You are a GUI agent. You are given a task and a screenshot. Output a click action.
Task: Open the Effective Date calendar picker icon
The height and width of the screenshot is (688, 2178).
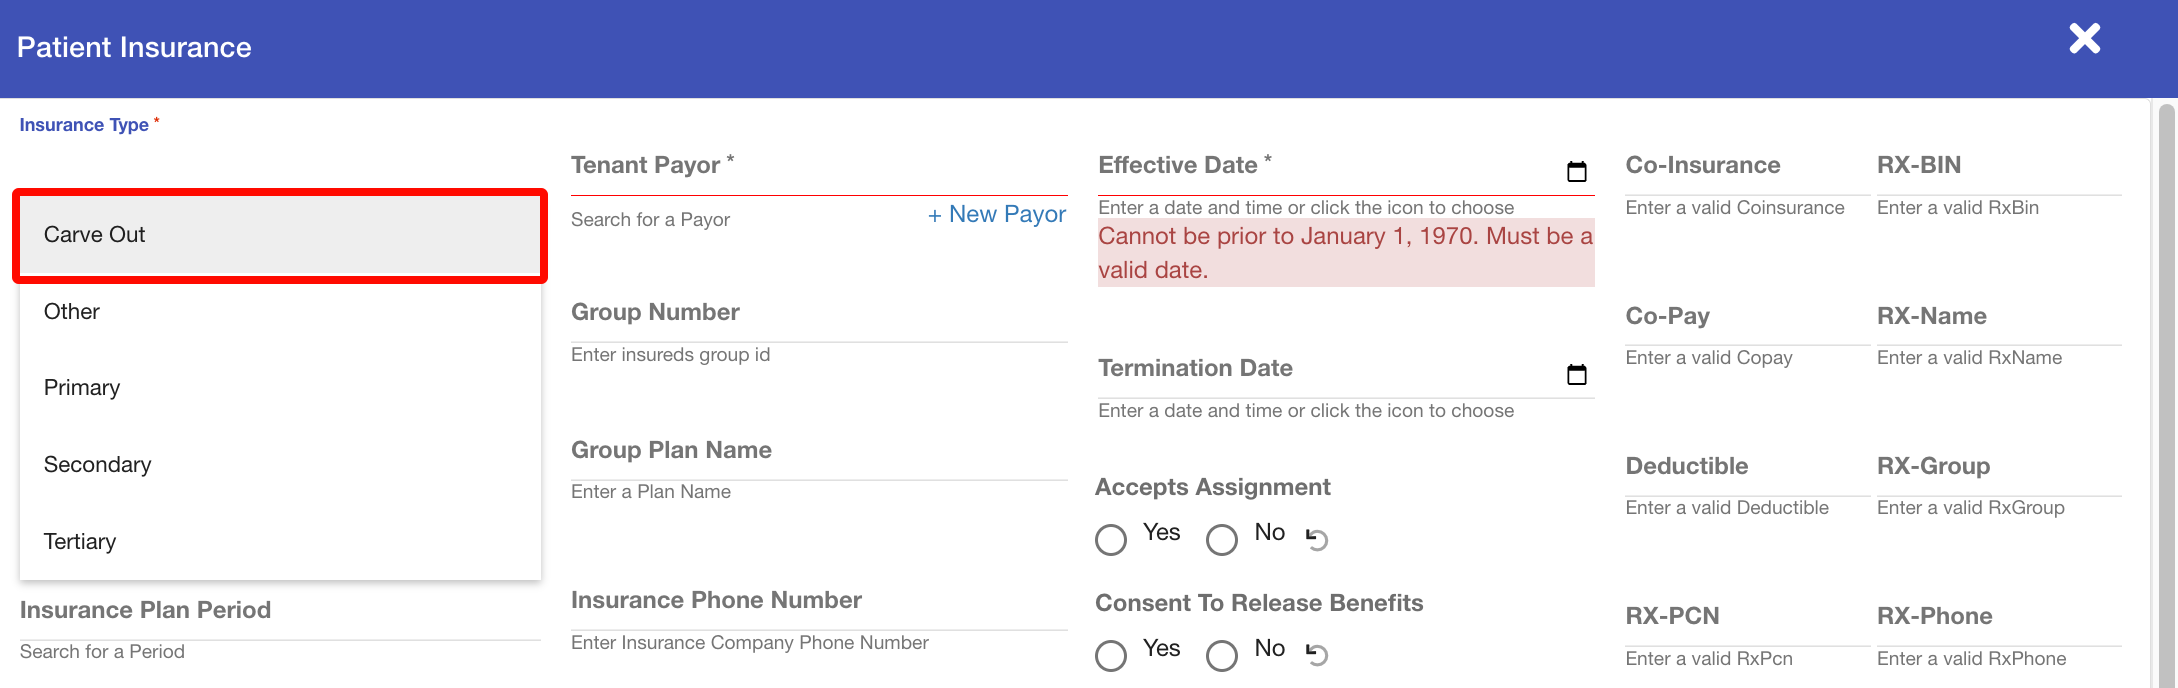pos(1576,172)
